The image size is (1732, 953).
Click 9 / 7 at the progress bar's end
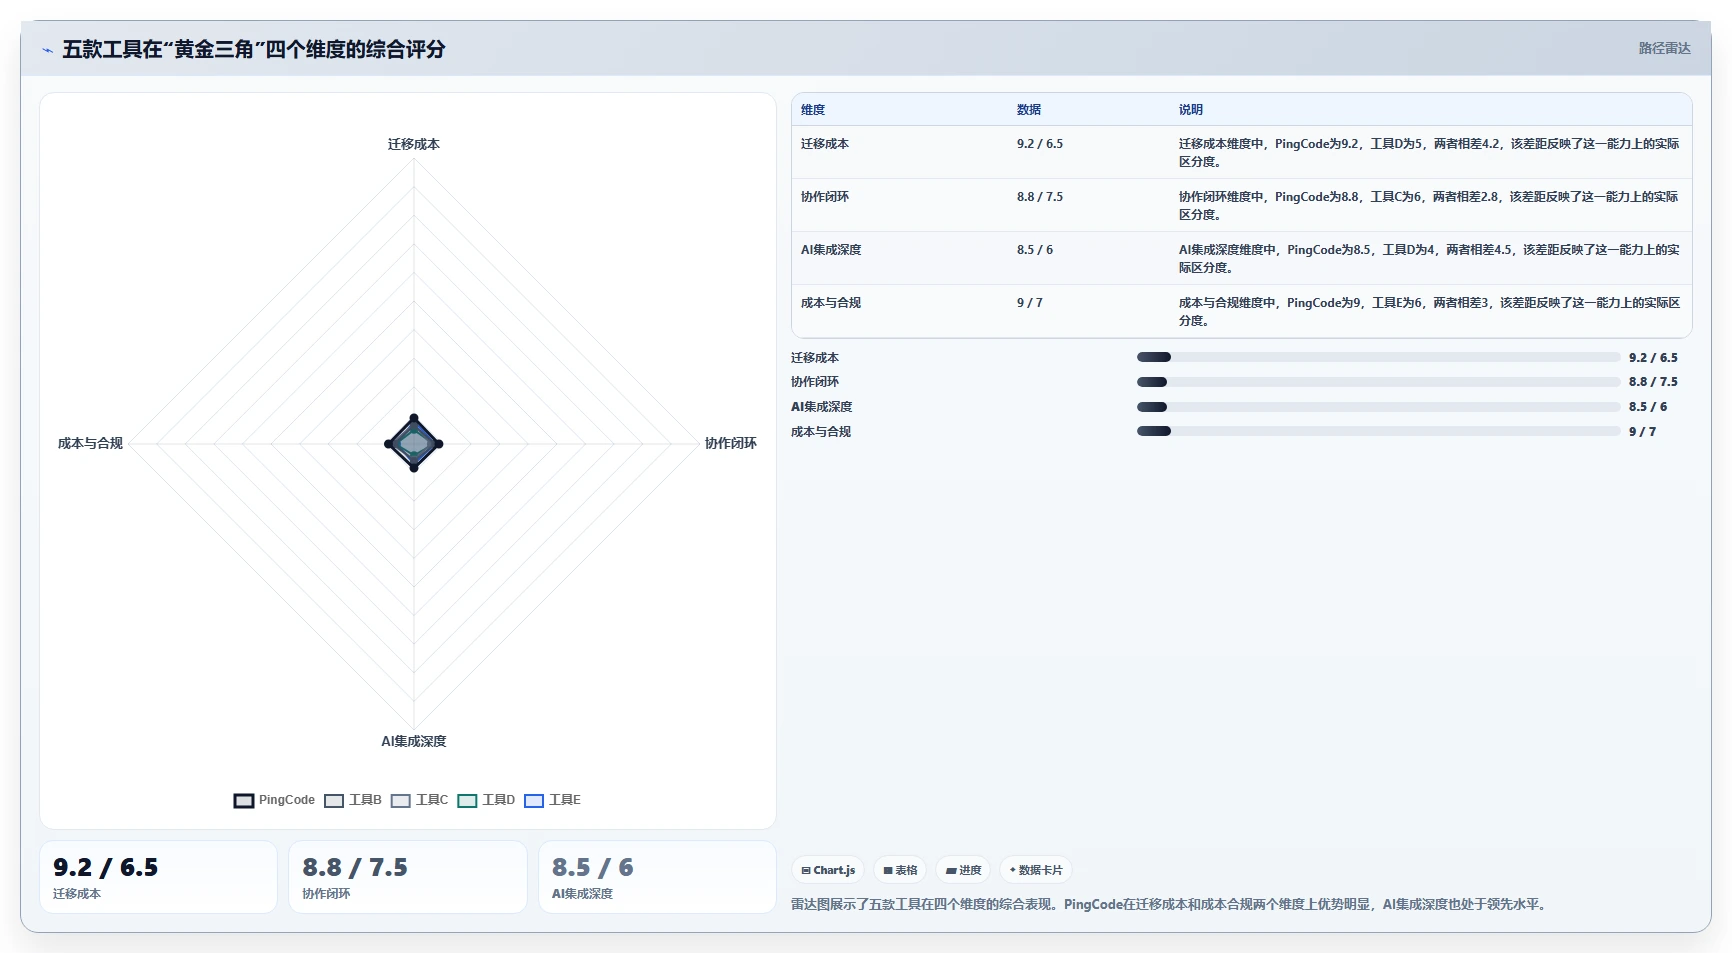click(x=1642, y=432)
